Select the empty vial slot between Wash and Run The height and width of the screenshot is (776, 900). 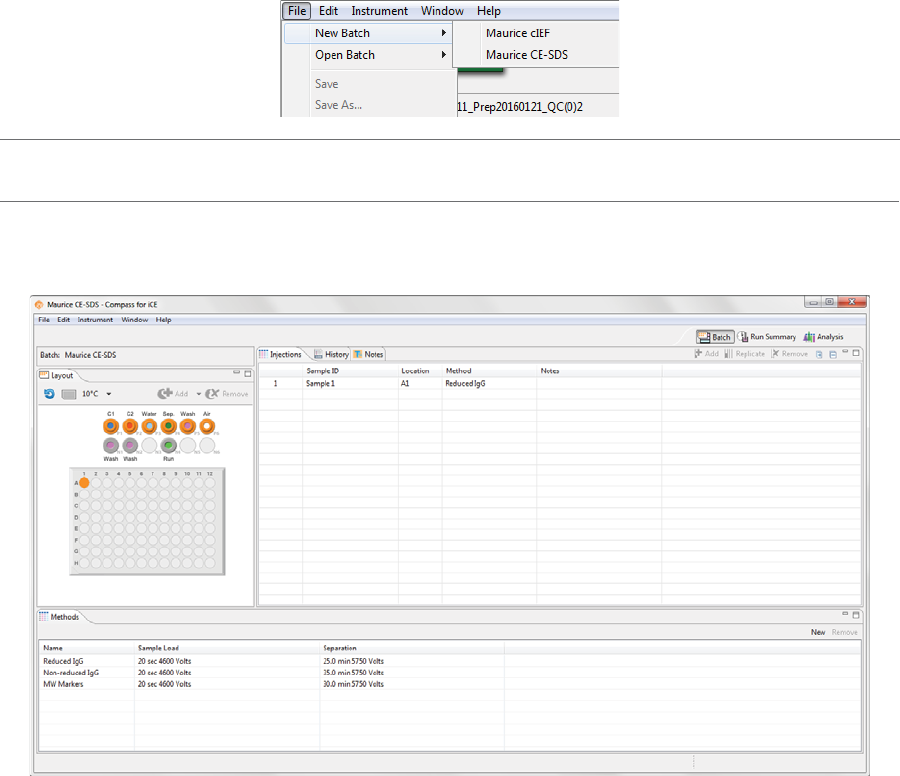[149, 445]
